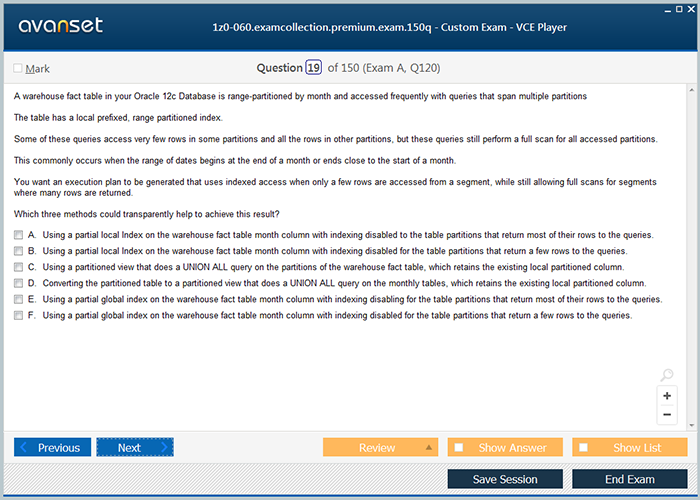Screen dimensions: 700x500
Task: Close the VCE Player window
Action: pos(691,9)
